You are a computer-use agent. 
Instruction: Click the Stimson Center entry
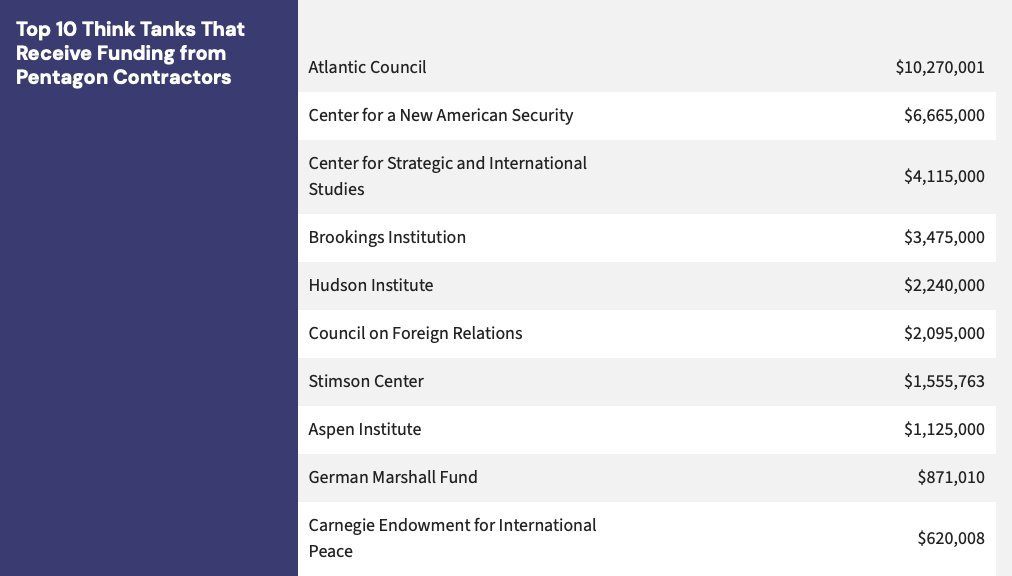point(366,381)
